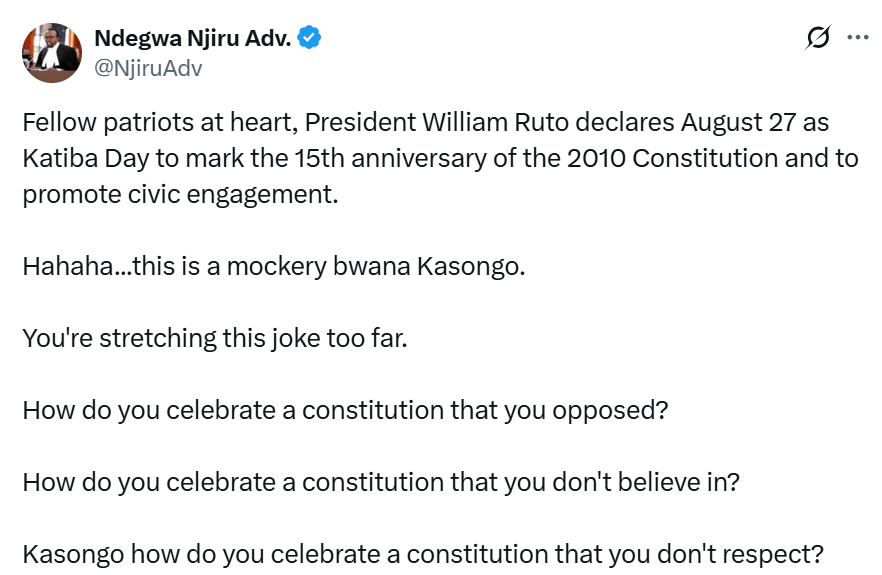Go to the @NjiruAdv handle link
Image resolution: width=882 pixels, height=575 pixels.
tap(150, 67)
